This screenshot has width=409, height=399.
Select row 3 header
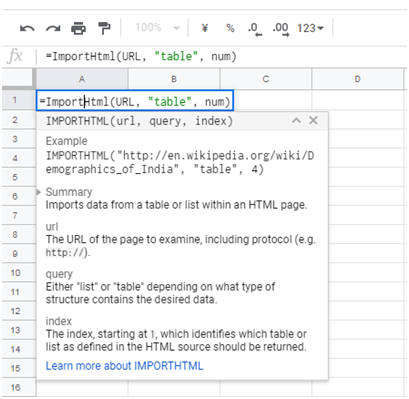15,139
